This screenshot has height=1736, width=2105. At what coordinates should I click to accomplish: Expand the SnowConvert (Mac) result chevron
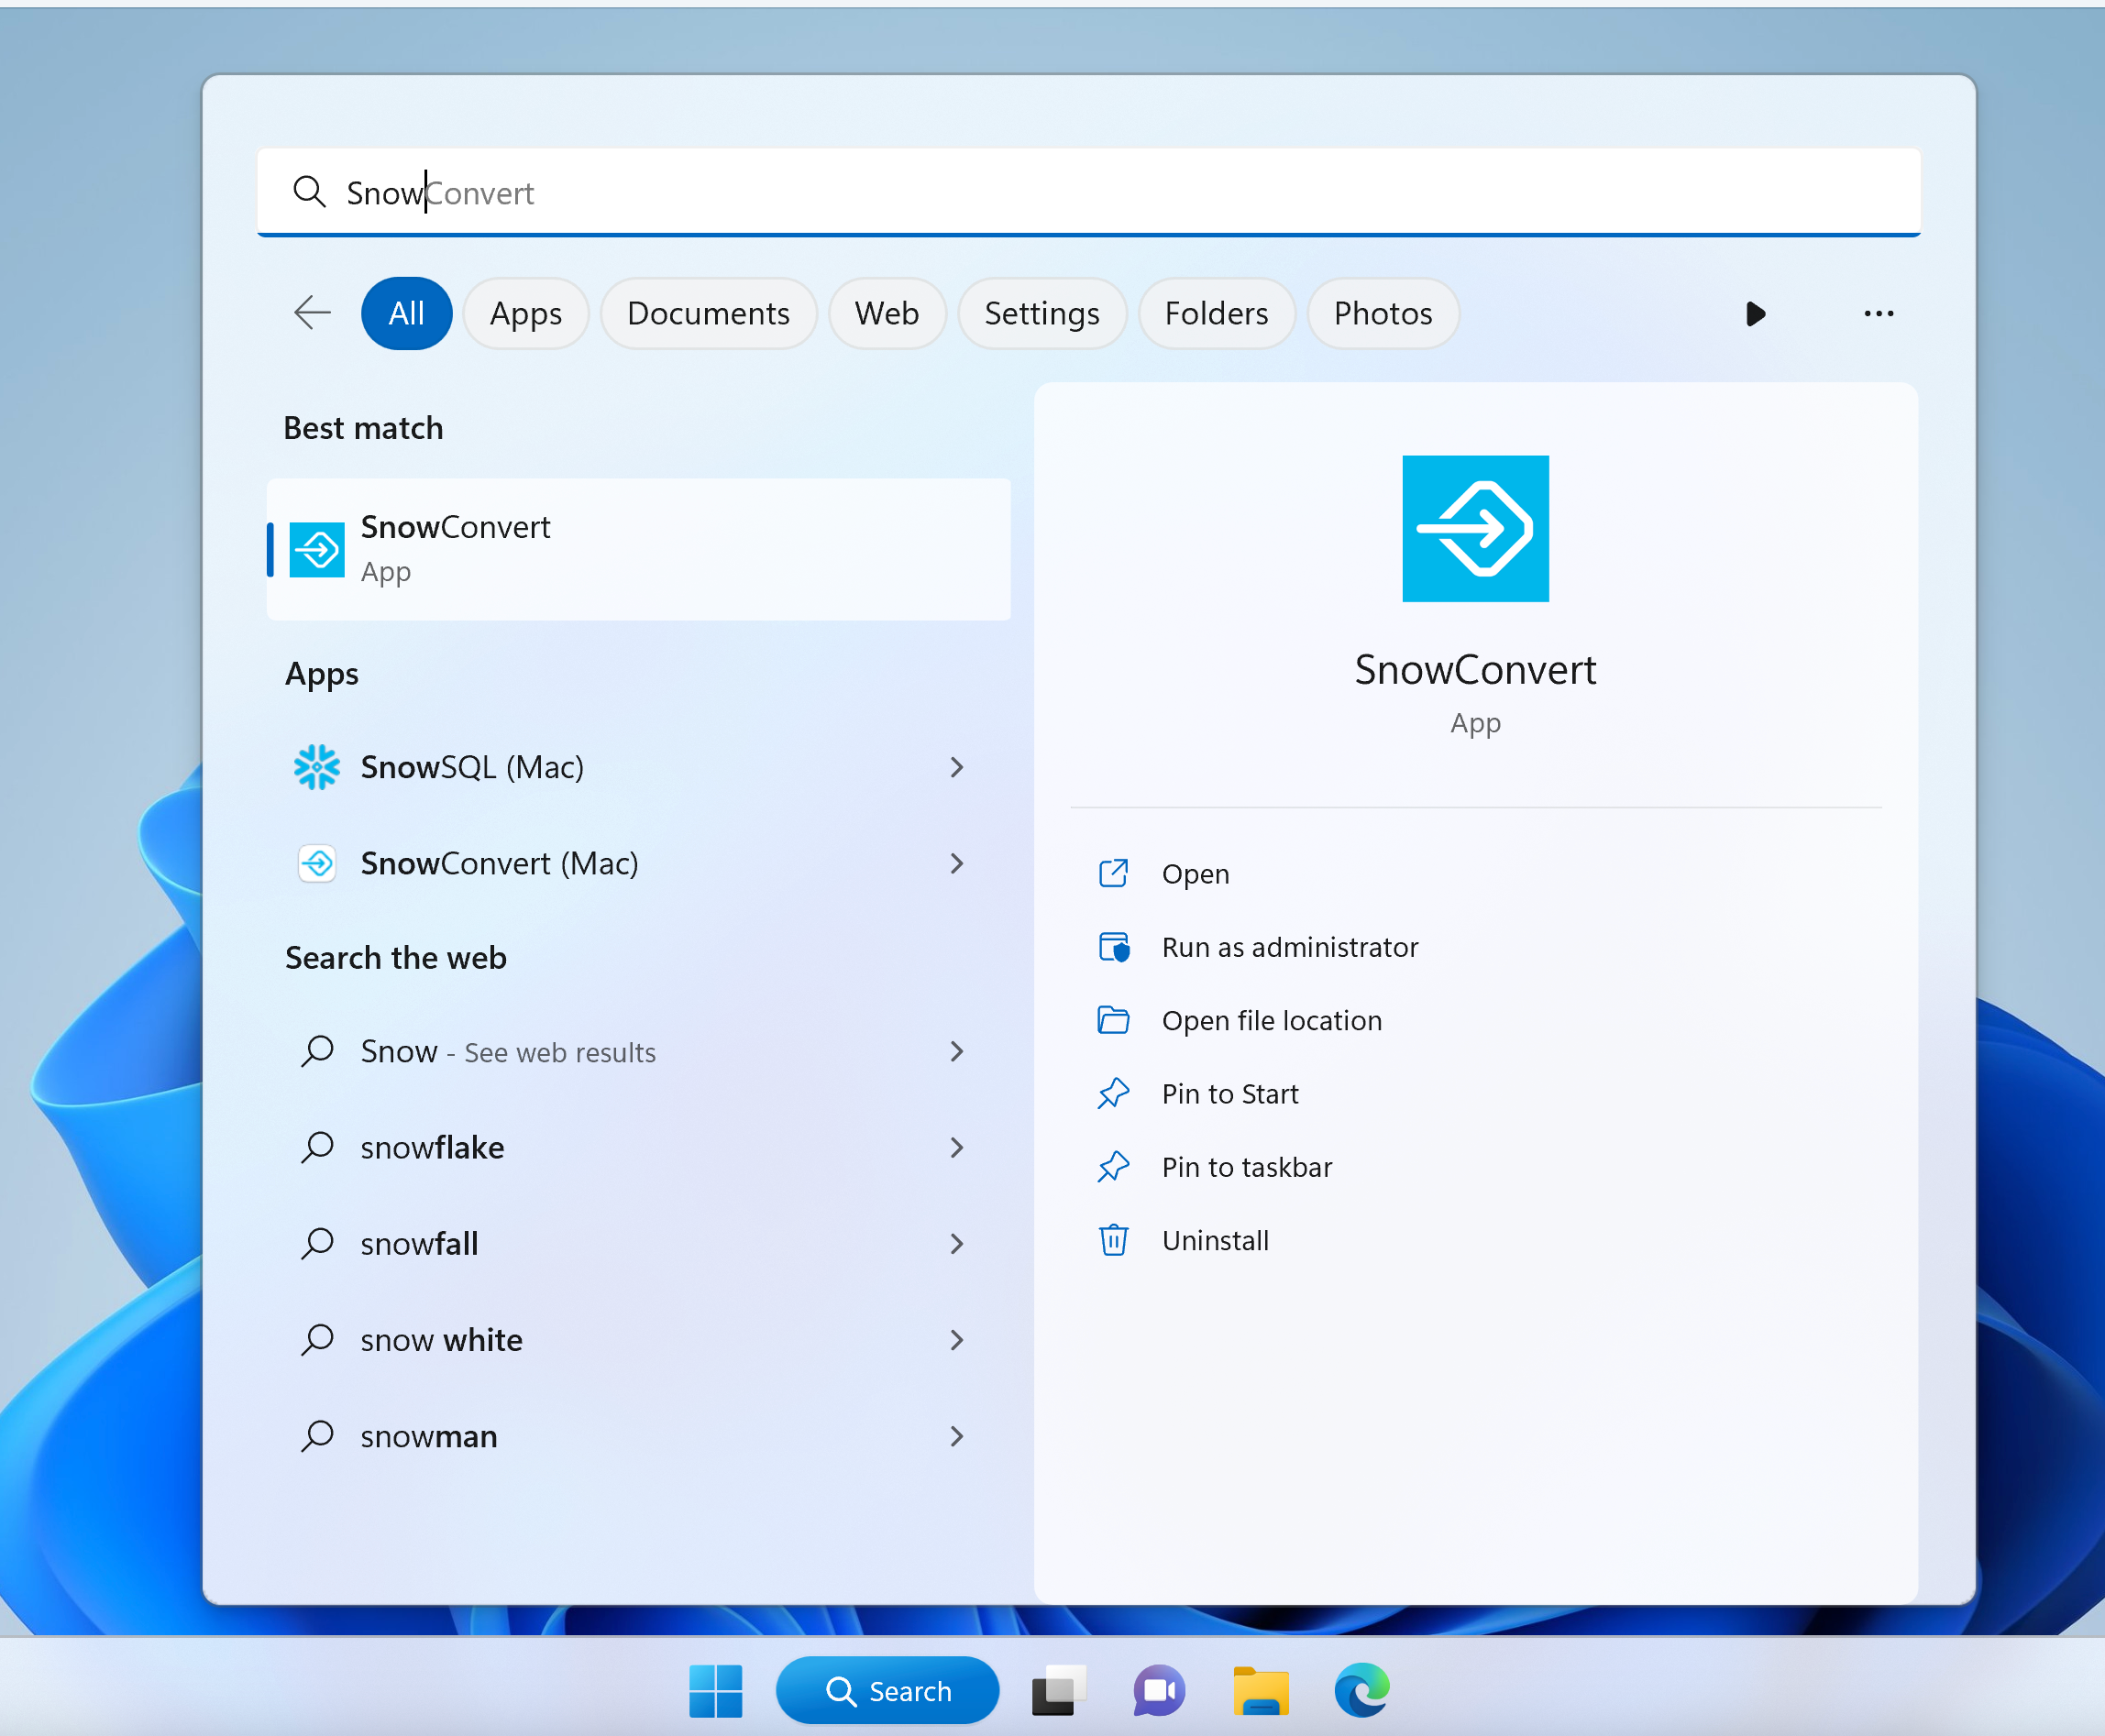[956, 863]
